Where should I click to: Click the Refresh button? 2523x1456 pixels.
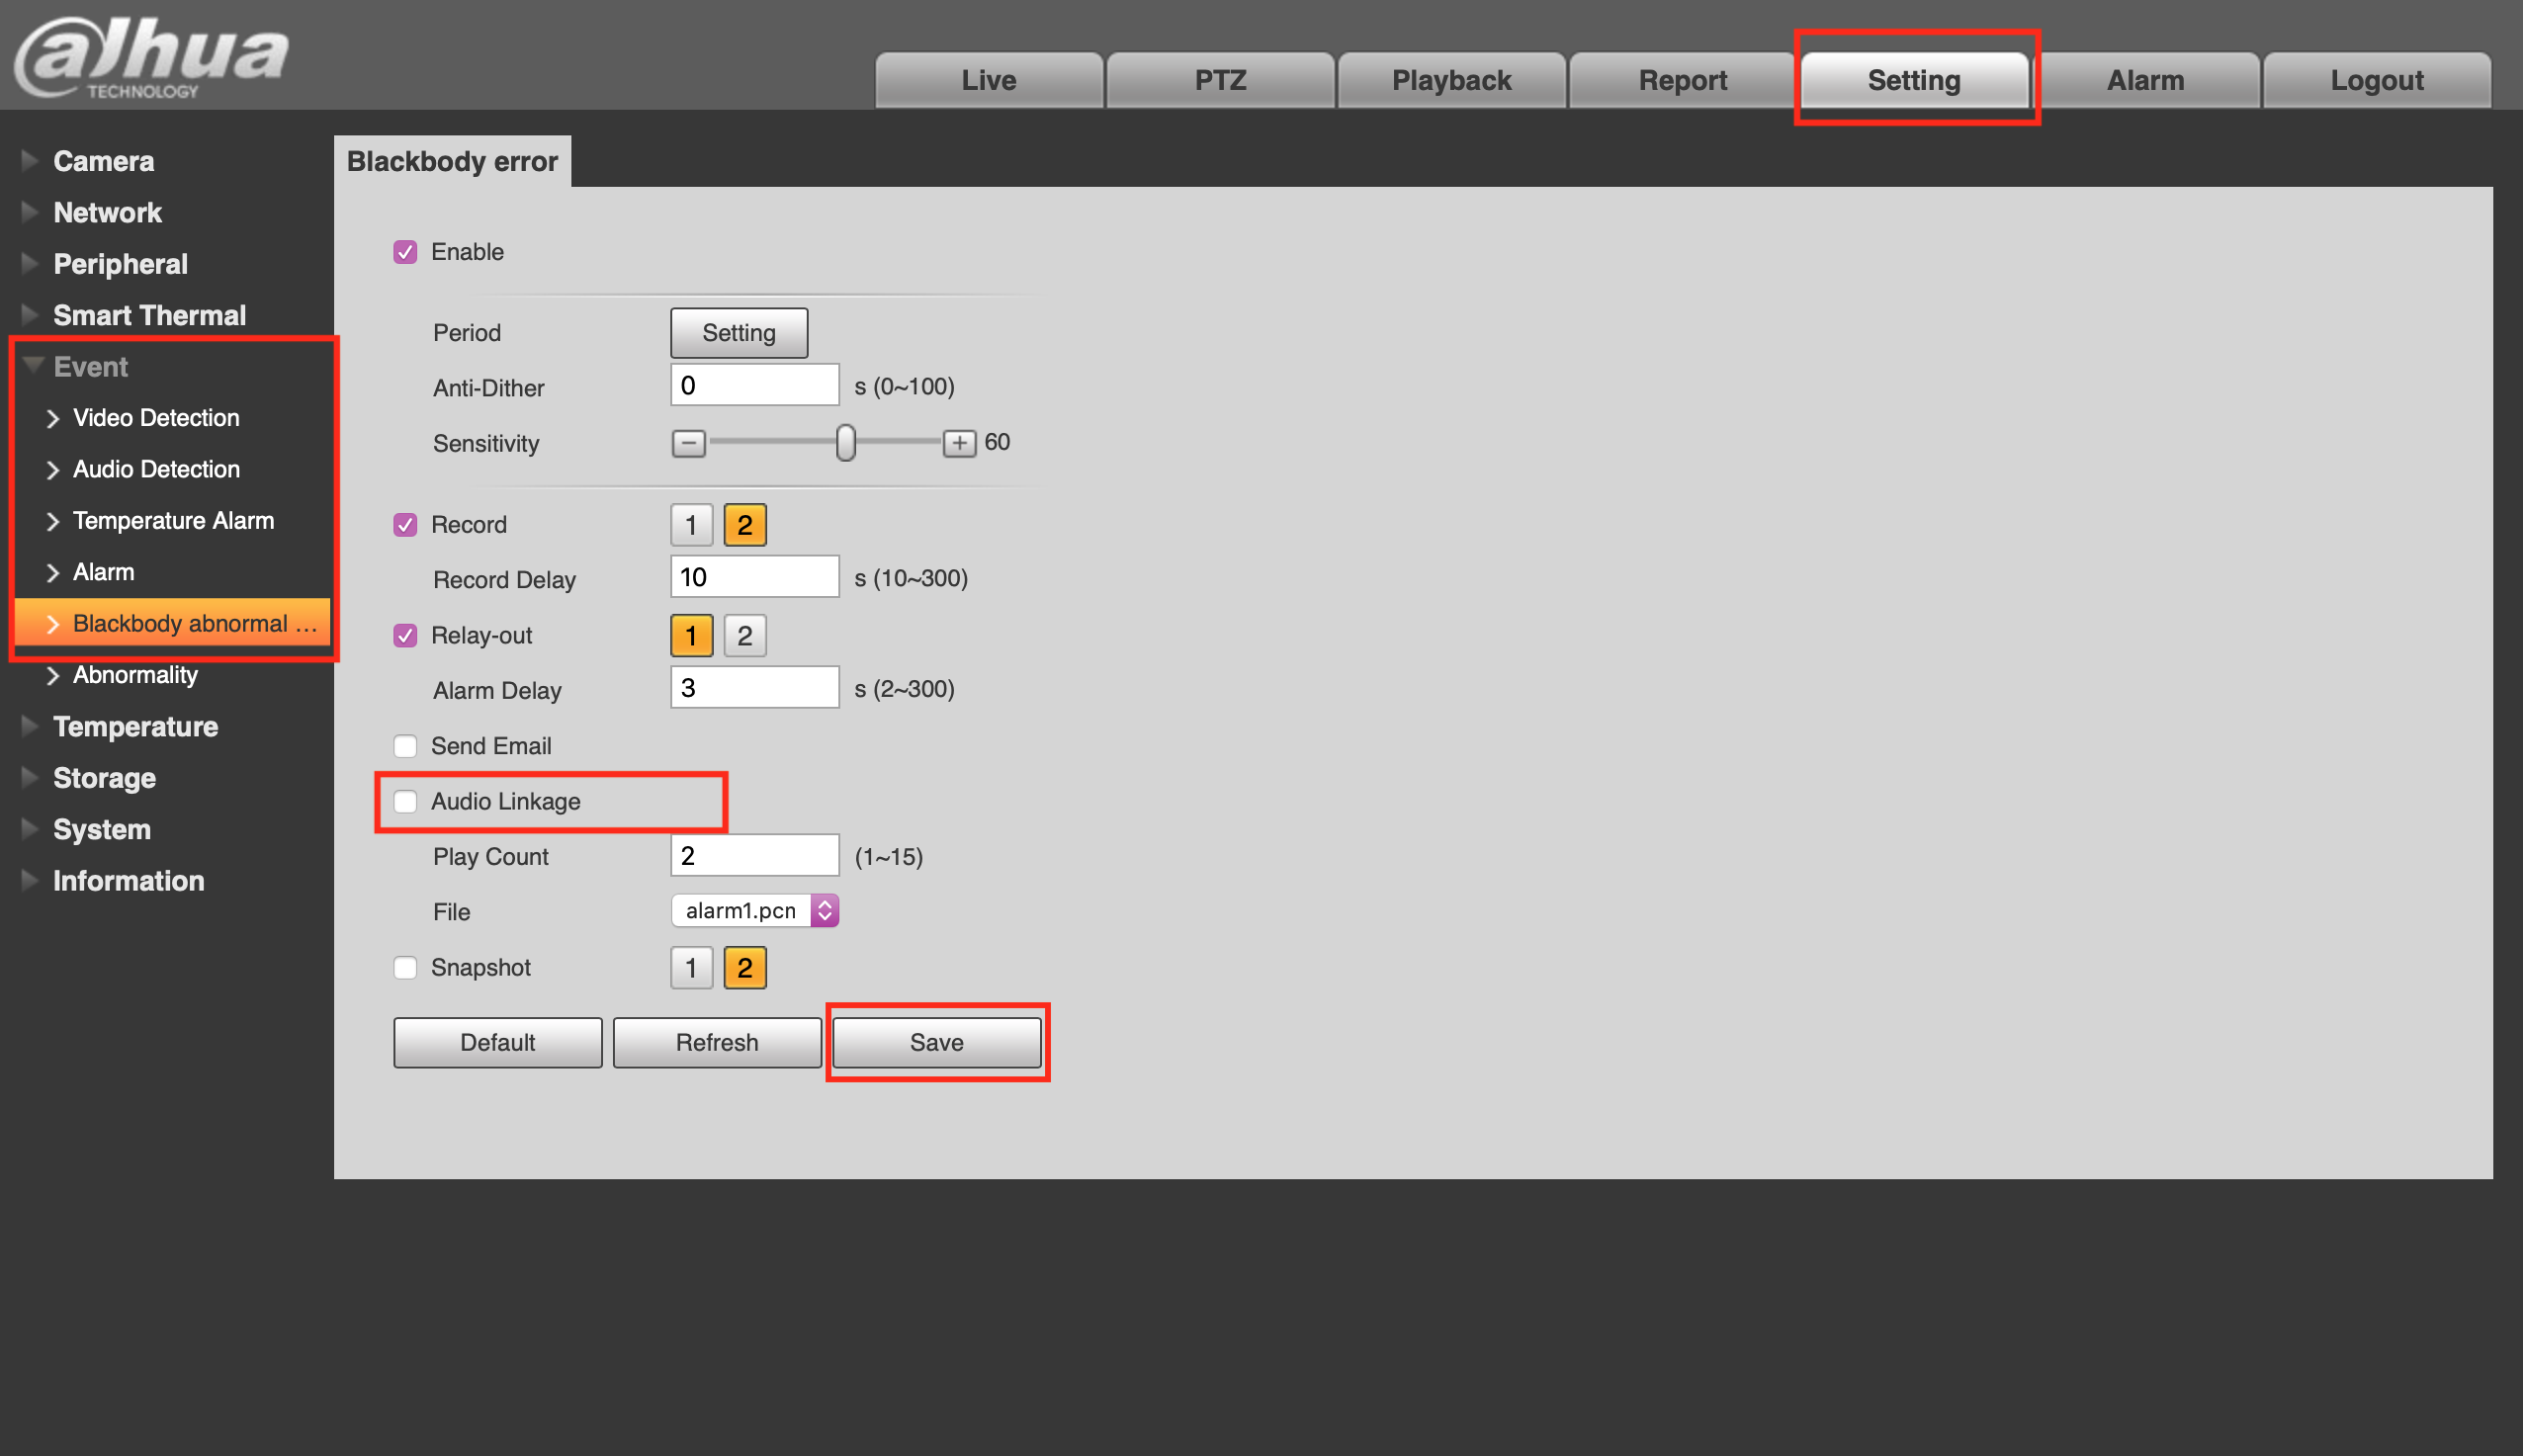click(x=717, y=1043)
